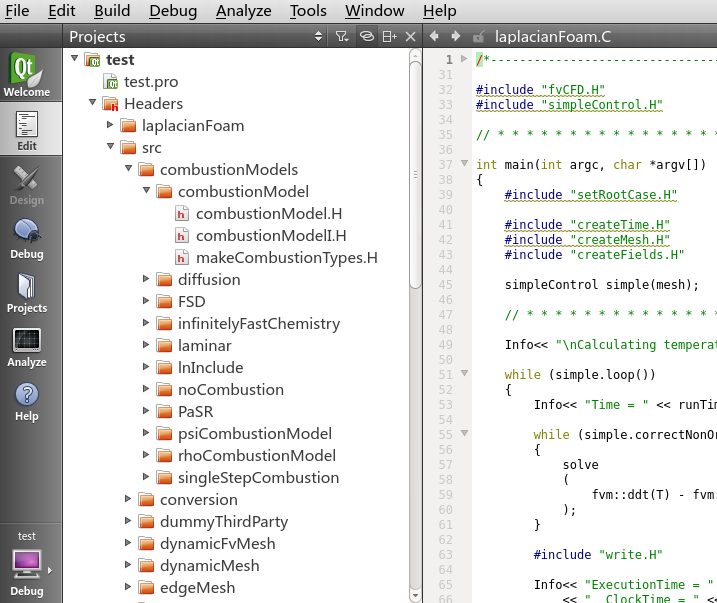The height and width of the screenshot is (603, 717).
Task: Switch to Analyze mode
Action: [27, 347]
